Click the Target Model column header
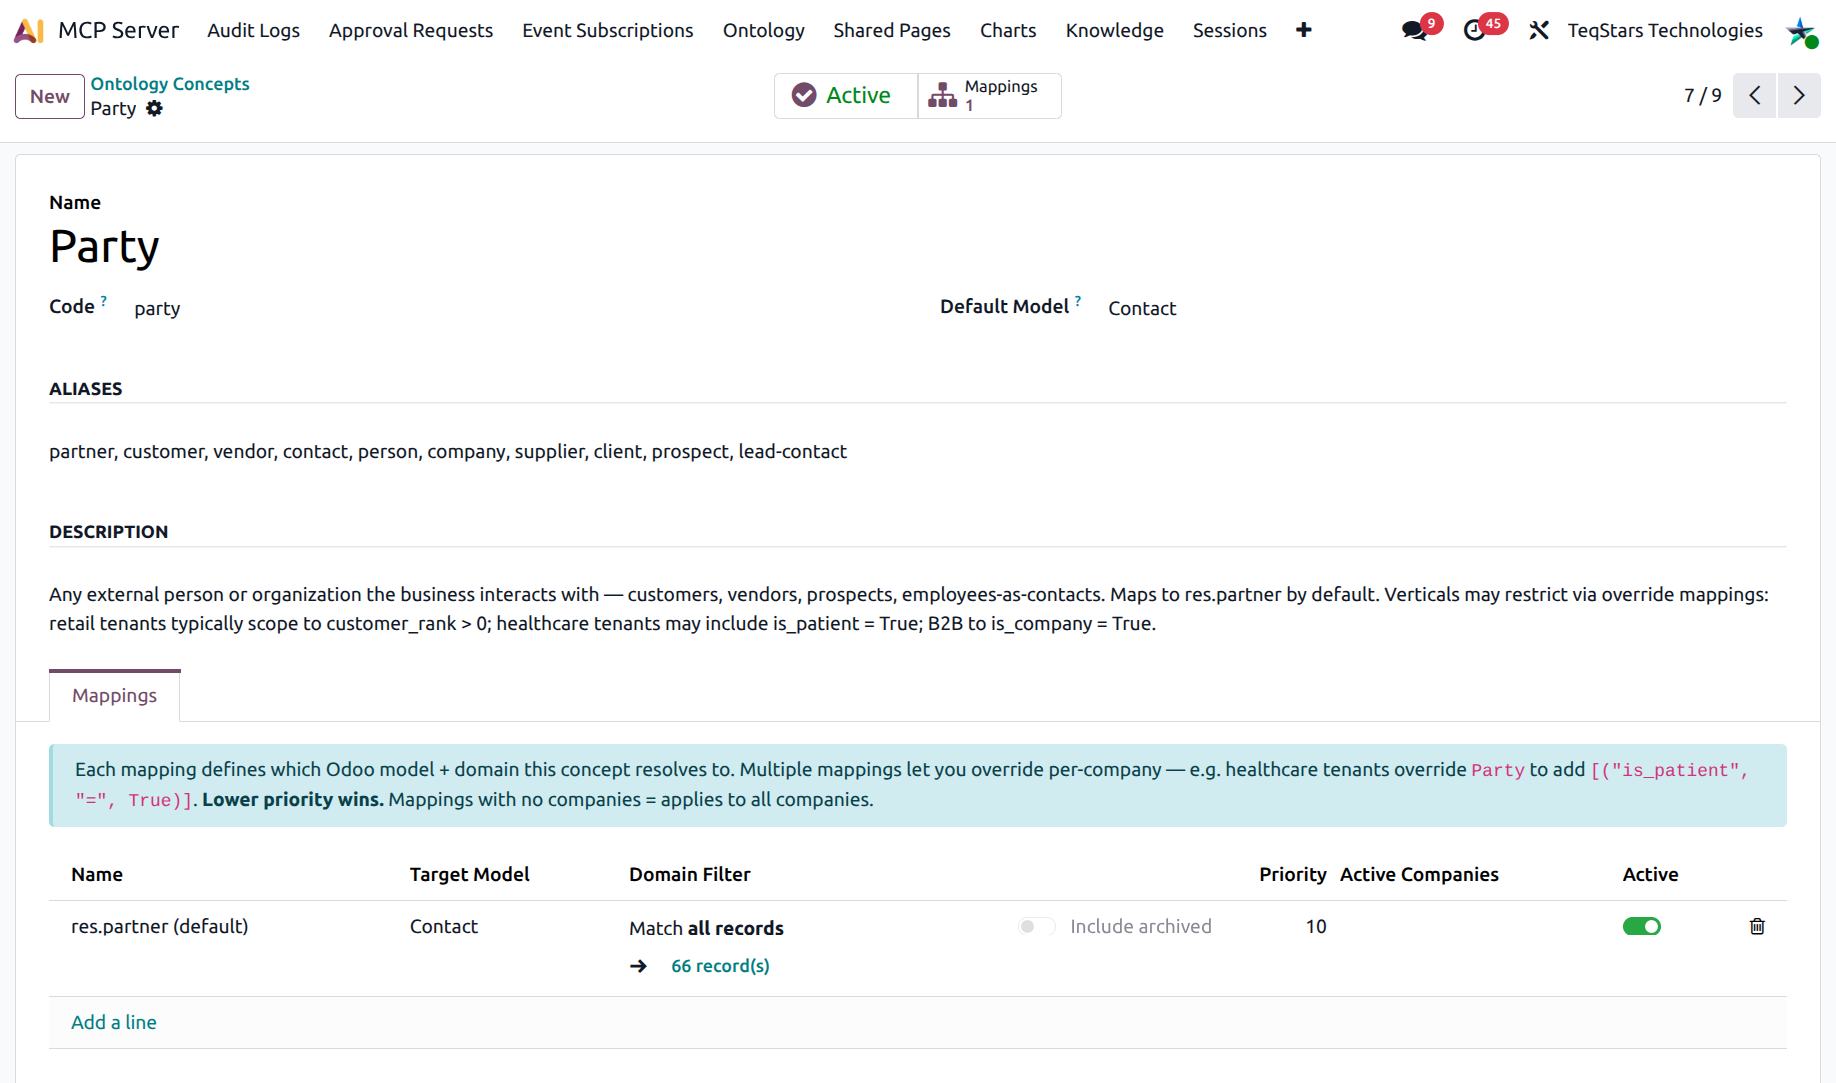 [469, 874]
